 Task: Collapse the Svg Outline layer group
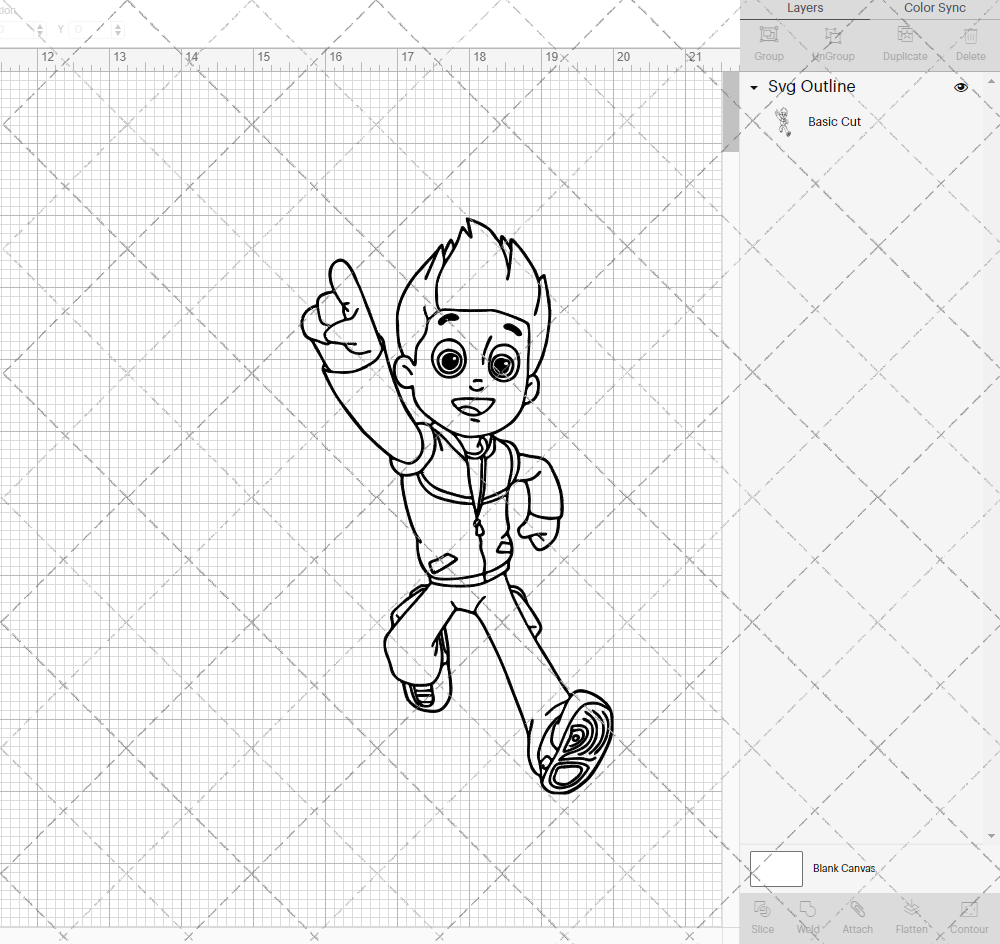pyautogui.click(x=753, y=87)
